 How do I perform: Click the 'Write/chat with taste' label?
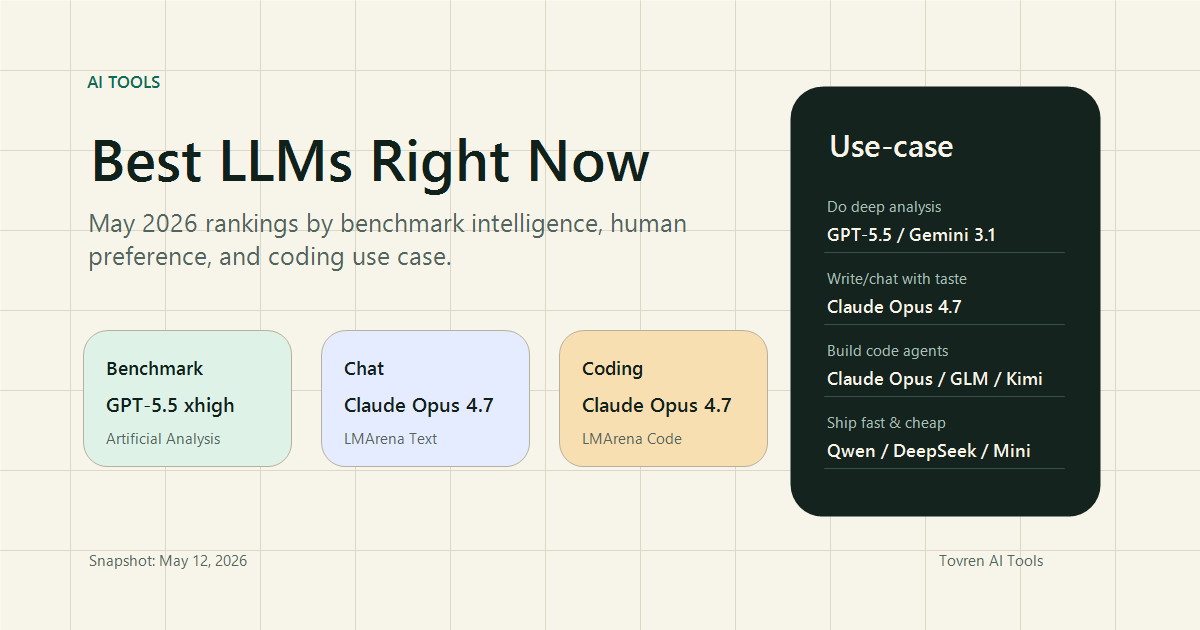(x=897, y=279)
